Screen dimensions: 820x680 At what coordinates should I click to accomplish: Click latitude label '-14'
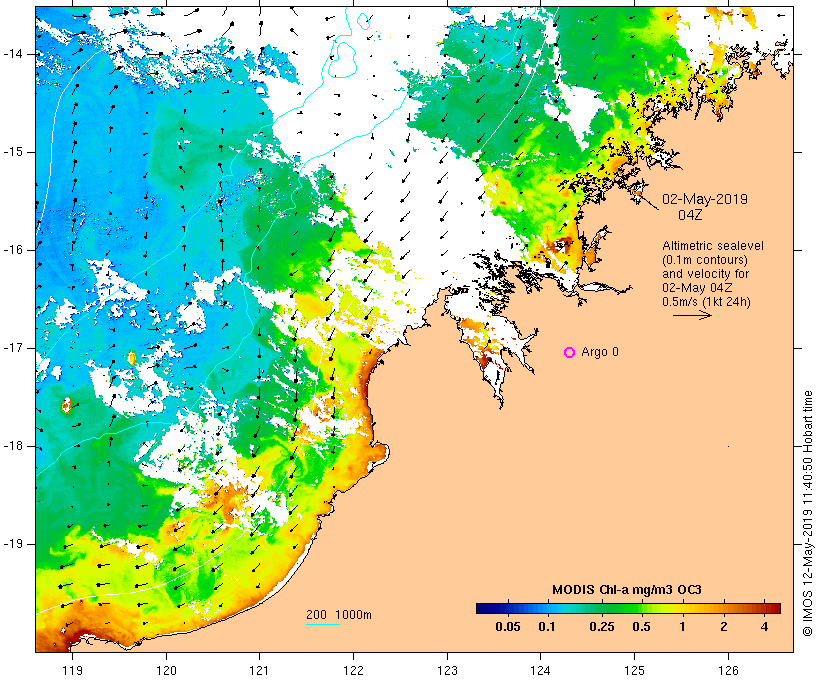click(14, 54)
